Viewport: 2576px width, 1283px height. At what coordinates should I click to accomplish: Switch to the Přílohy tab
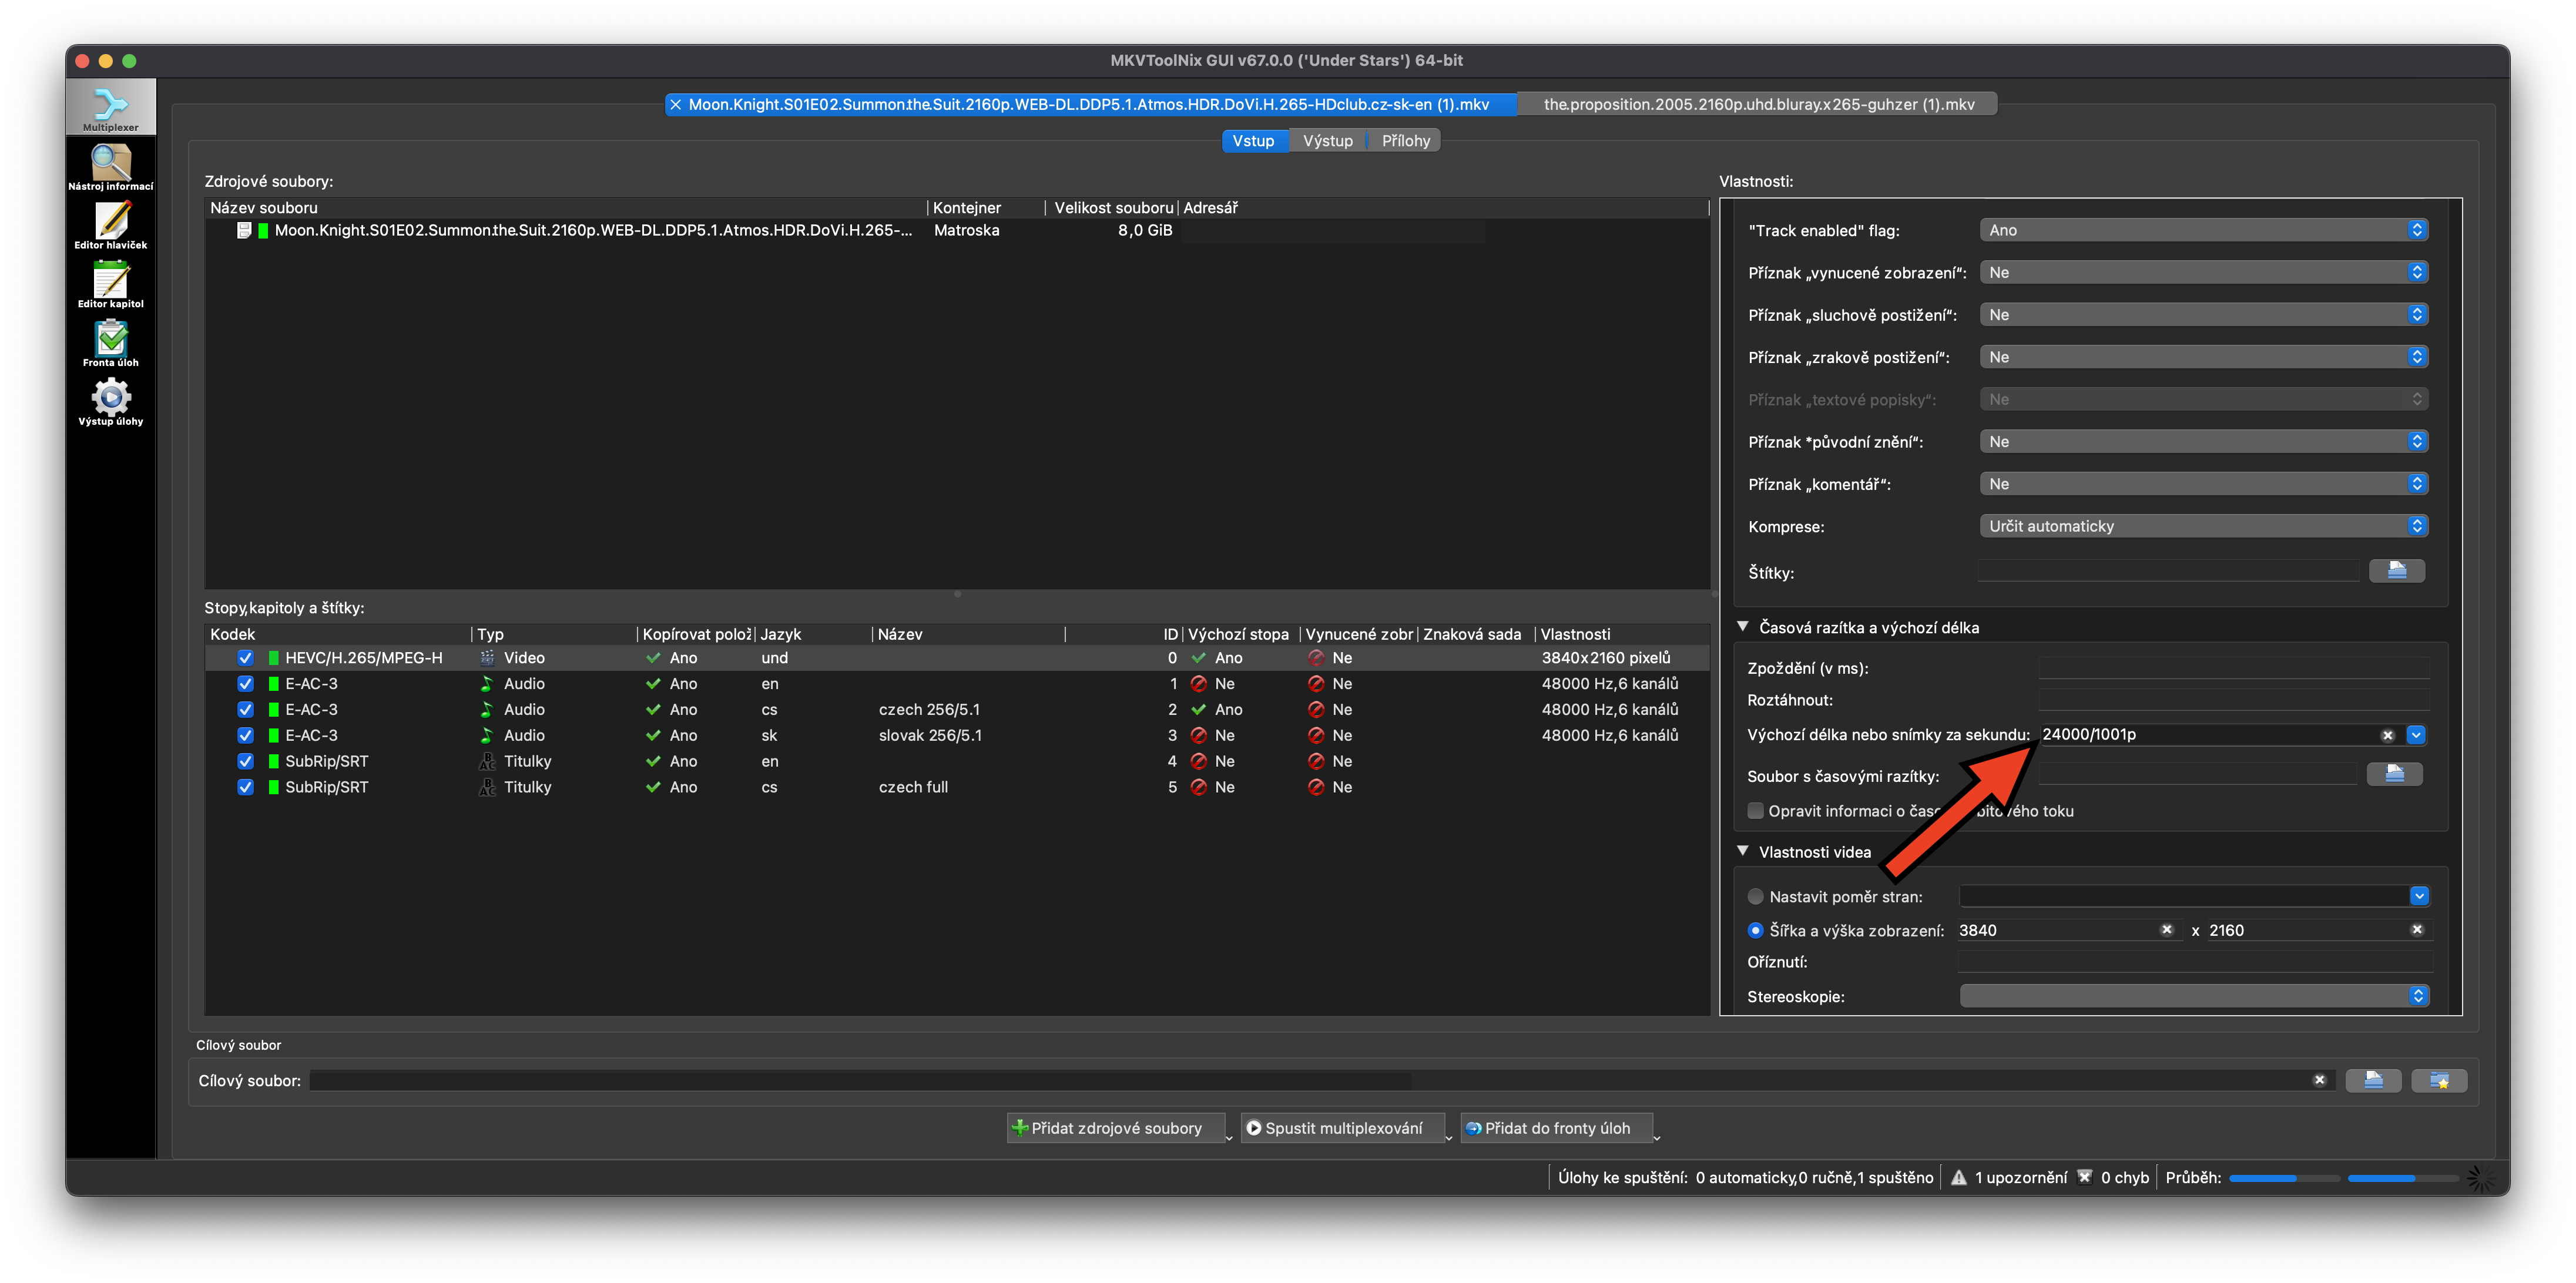point(1405,141)
